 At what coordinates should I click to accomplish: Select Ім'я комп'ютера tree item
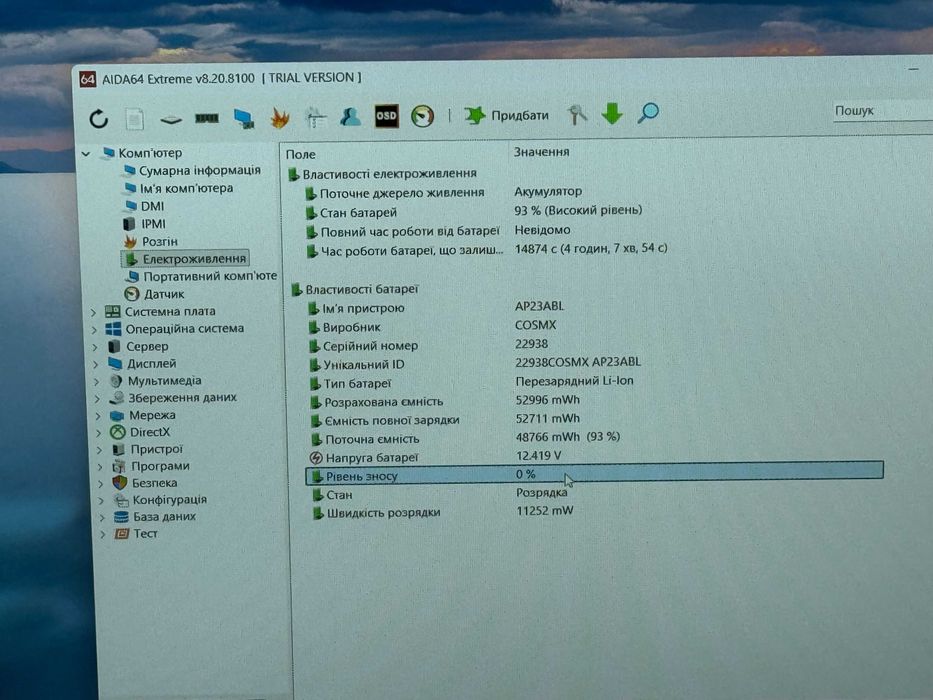[x=179, y=189]
